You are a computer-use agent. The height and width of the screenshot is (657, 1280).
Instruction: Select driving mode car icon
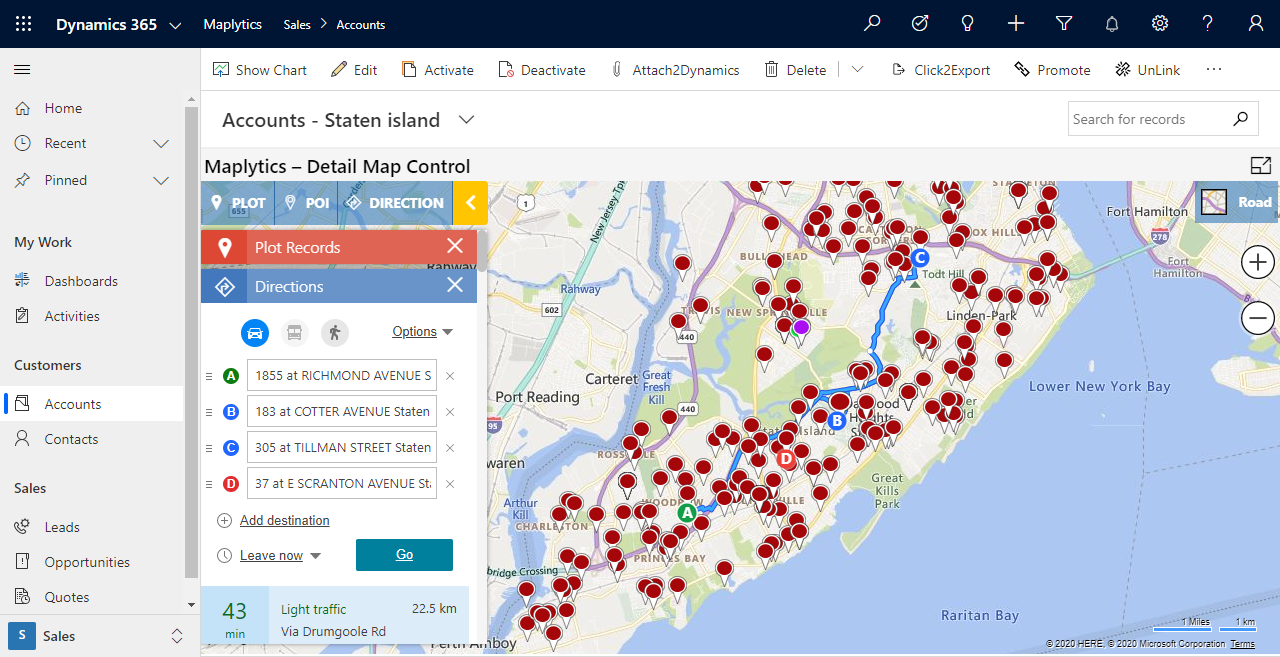pos(255,332)
